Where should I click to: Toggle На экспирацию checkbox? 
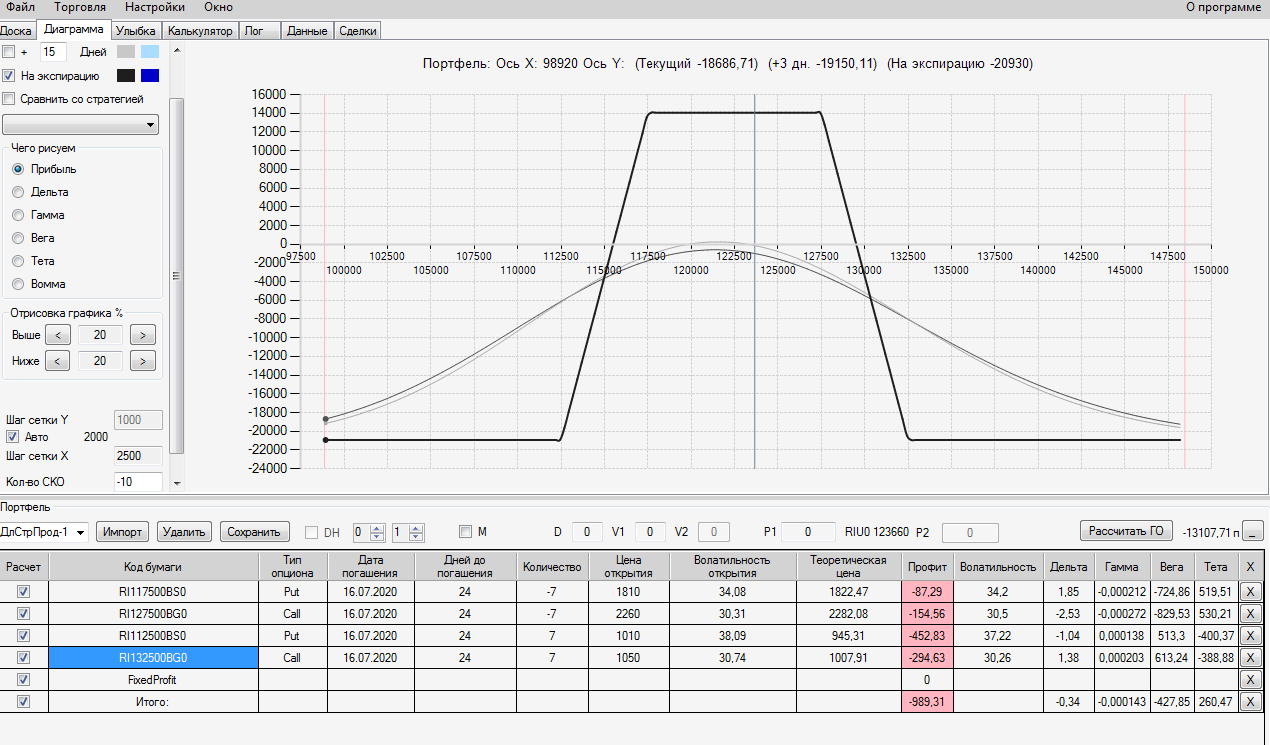[9, 75]
